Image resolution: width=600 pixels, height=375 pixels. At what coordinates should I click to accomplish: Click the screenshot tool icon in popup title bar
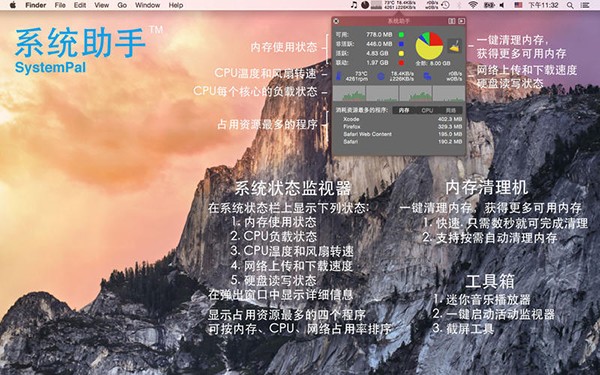click(461, 21)
